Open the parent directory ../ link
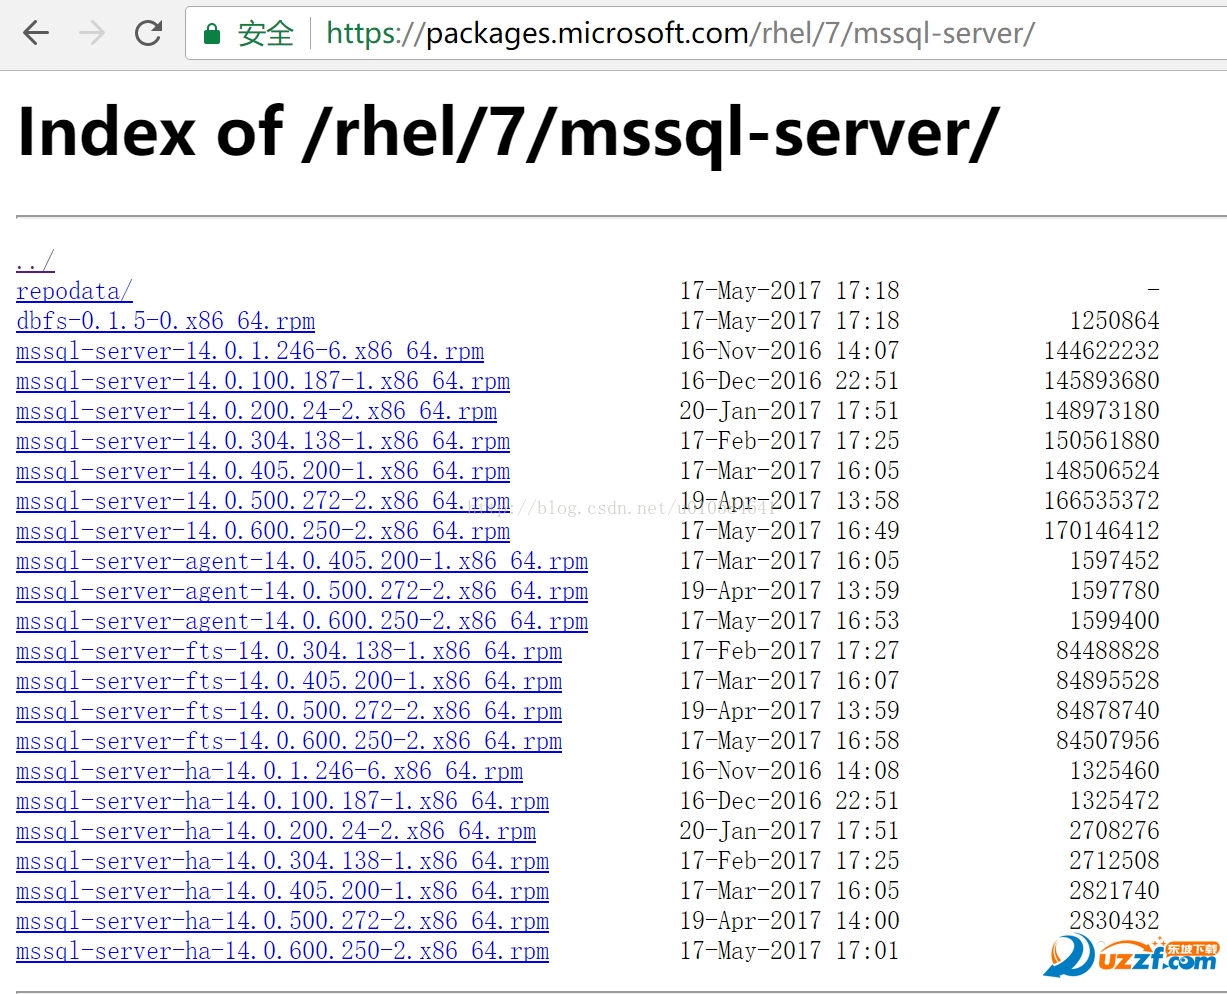The image size is (1227, 994). pyautogui.click(x=35, y=262)
